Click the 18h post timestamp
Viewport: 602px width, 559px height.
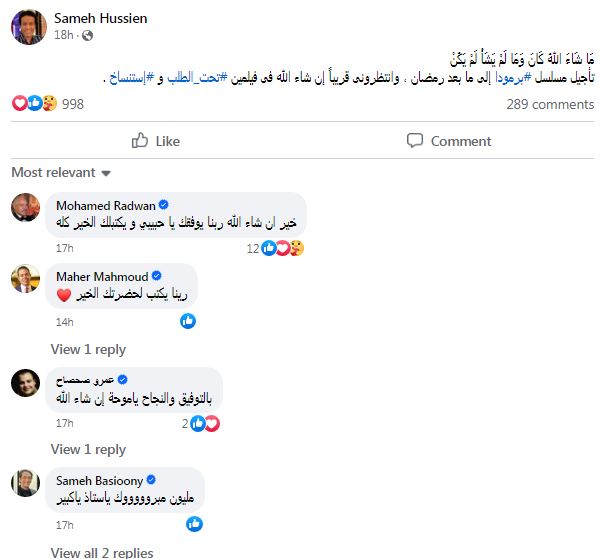pos(64,36)
